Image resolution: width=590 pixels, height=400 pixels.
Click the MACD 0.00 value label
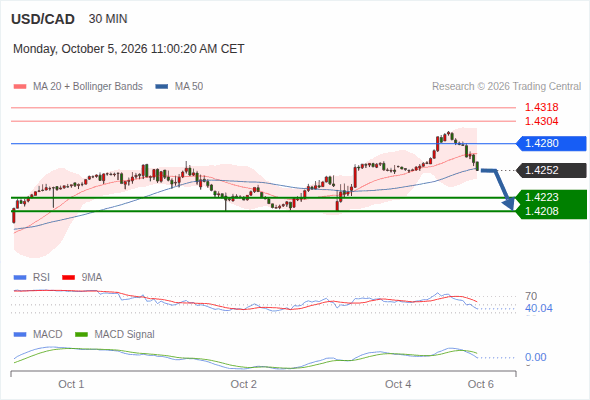(536, 357)
